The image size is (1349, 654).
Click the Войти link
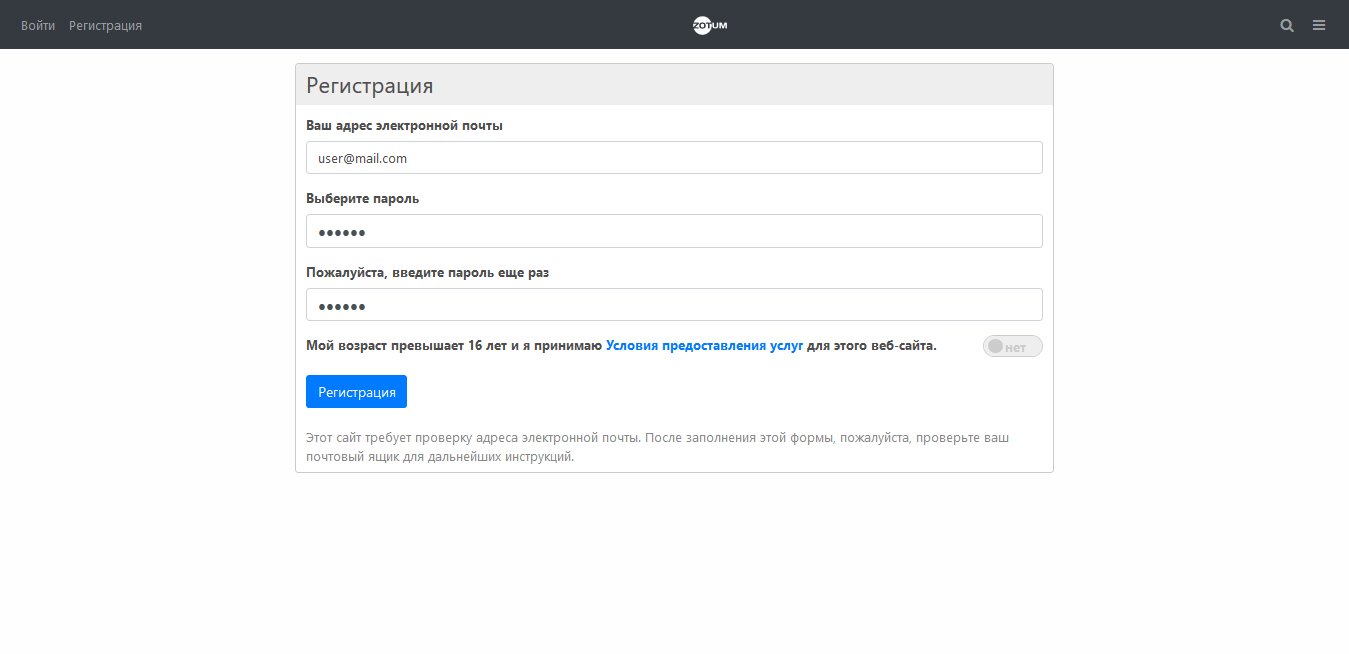click(38, 25)
